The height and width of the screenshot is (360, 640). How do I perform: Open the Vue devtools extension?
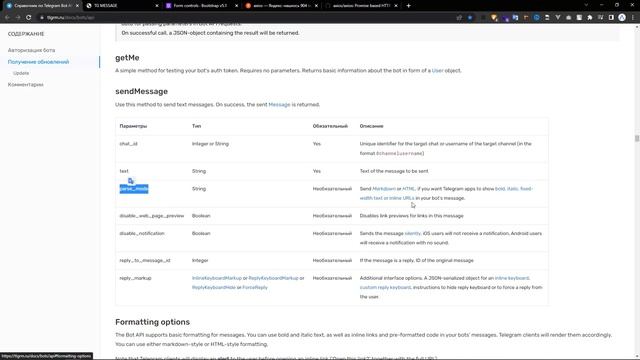558,18
